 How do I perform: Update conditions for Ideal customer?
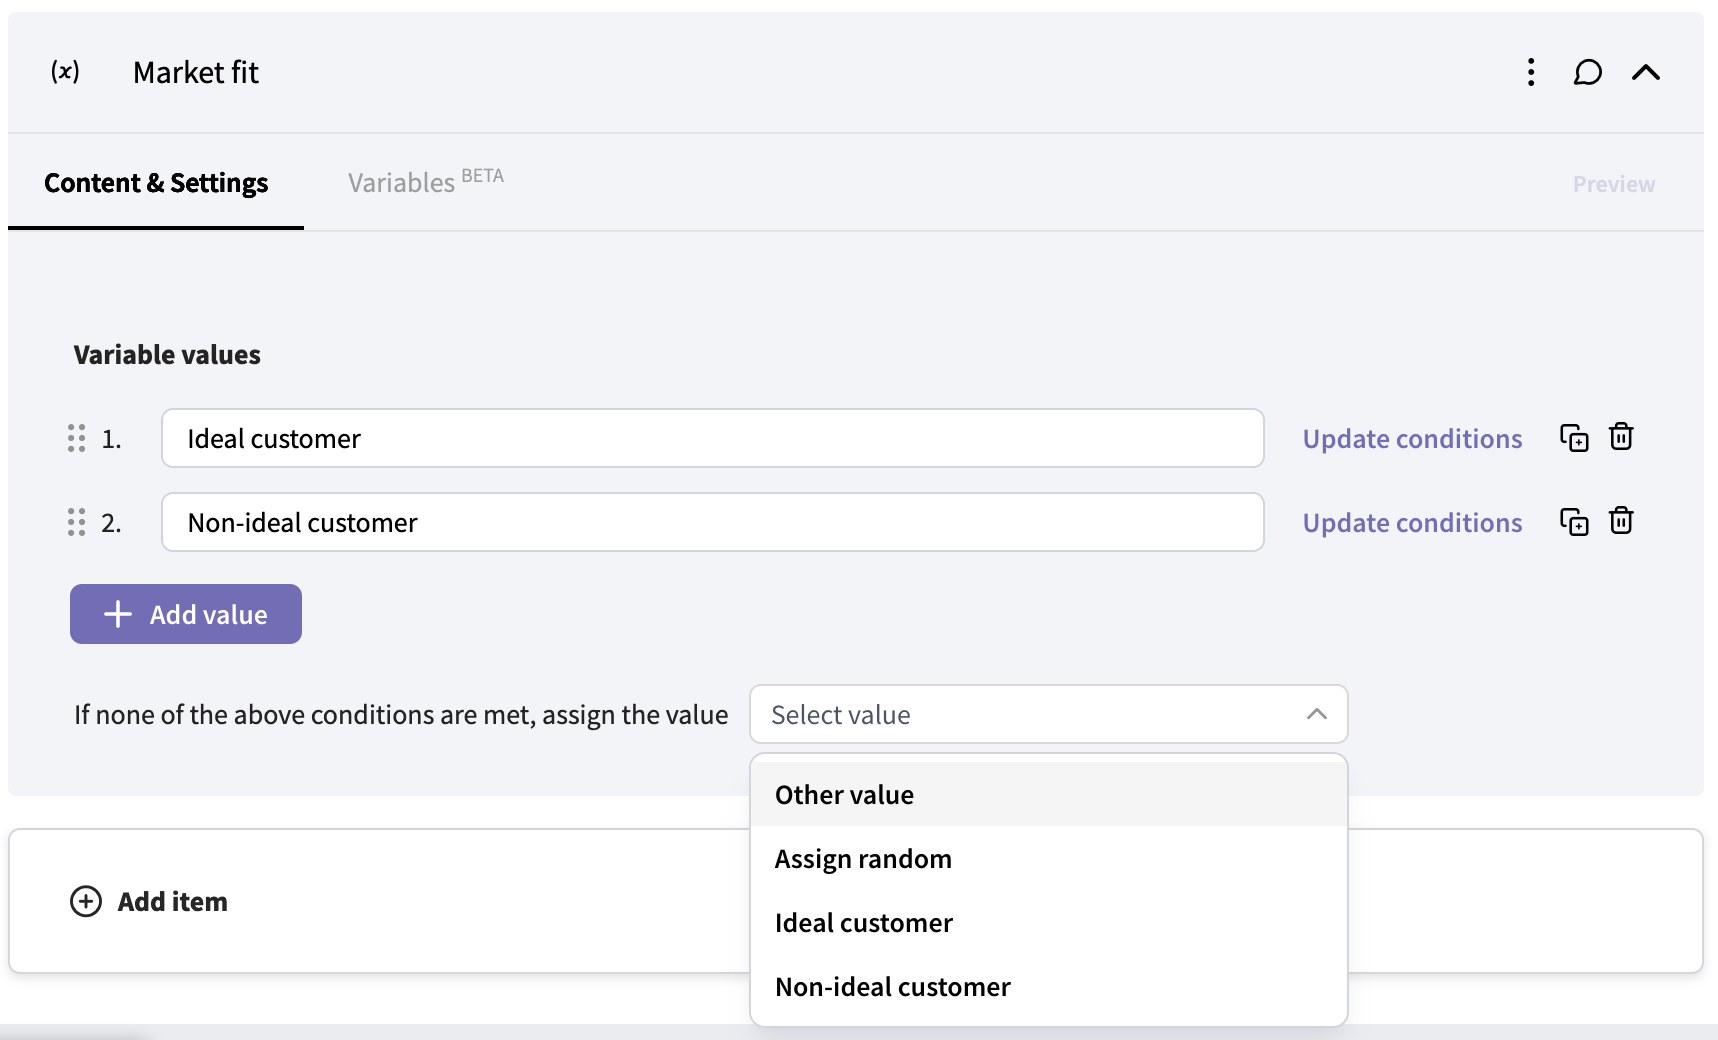(1411, 439)
